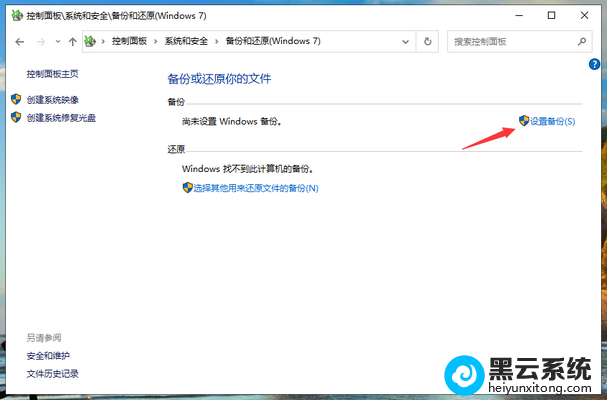Click the 设置备份(S) link
Viewport: 607px width, 400px height.
pyautogui.click(x=552, y=121)
